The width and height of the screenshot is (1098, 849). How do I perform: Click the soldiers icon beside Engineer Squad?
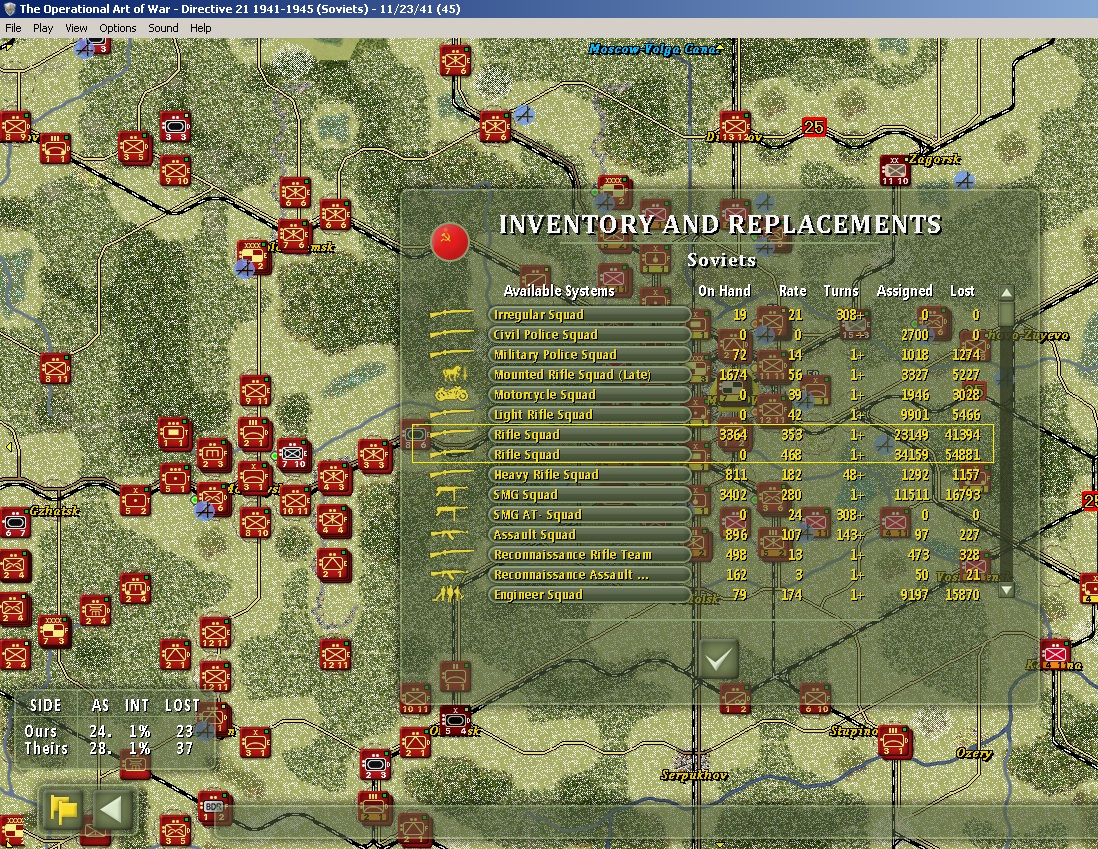click(x=448, y=594)
